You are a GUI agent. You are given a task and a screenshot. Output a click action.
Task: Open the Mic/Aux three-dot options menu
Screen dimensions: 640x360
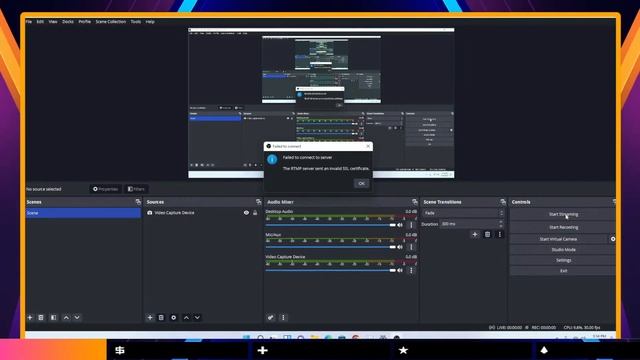411,247
